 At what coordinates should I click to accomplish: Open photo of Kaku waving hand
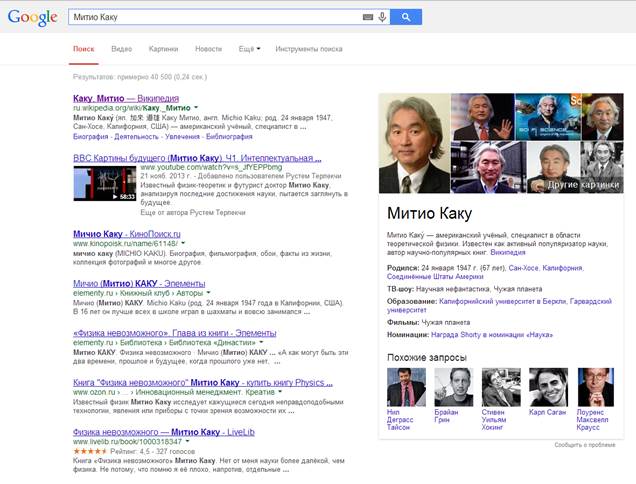tap(482, 117)
